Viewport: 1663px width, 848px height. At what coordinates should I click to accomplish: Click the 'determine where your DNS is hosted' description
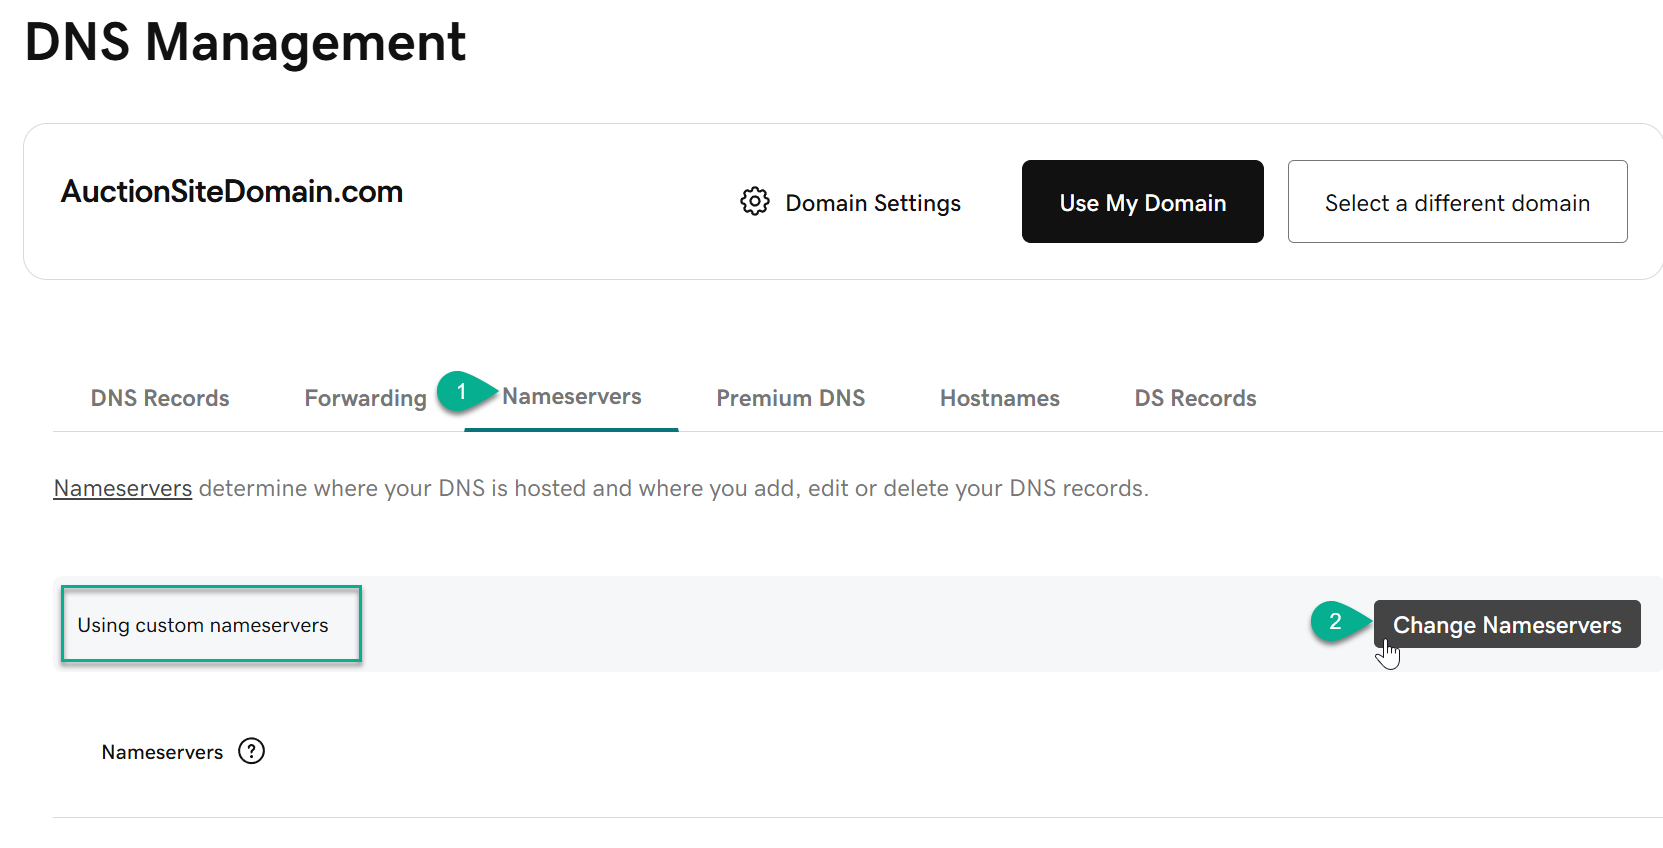(673, 488)
